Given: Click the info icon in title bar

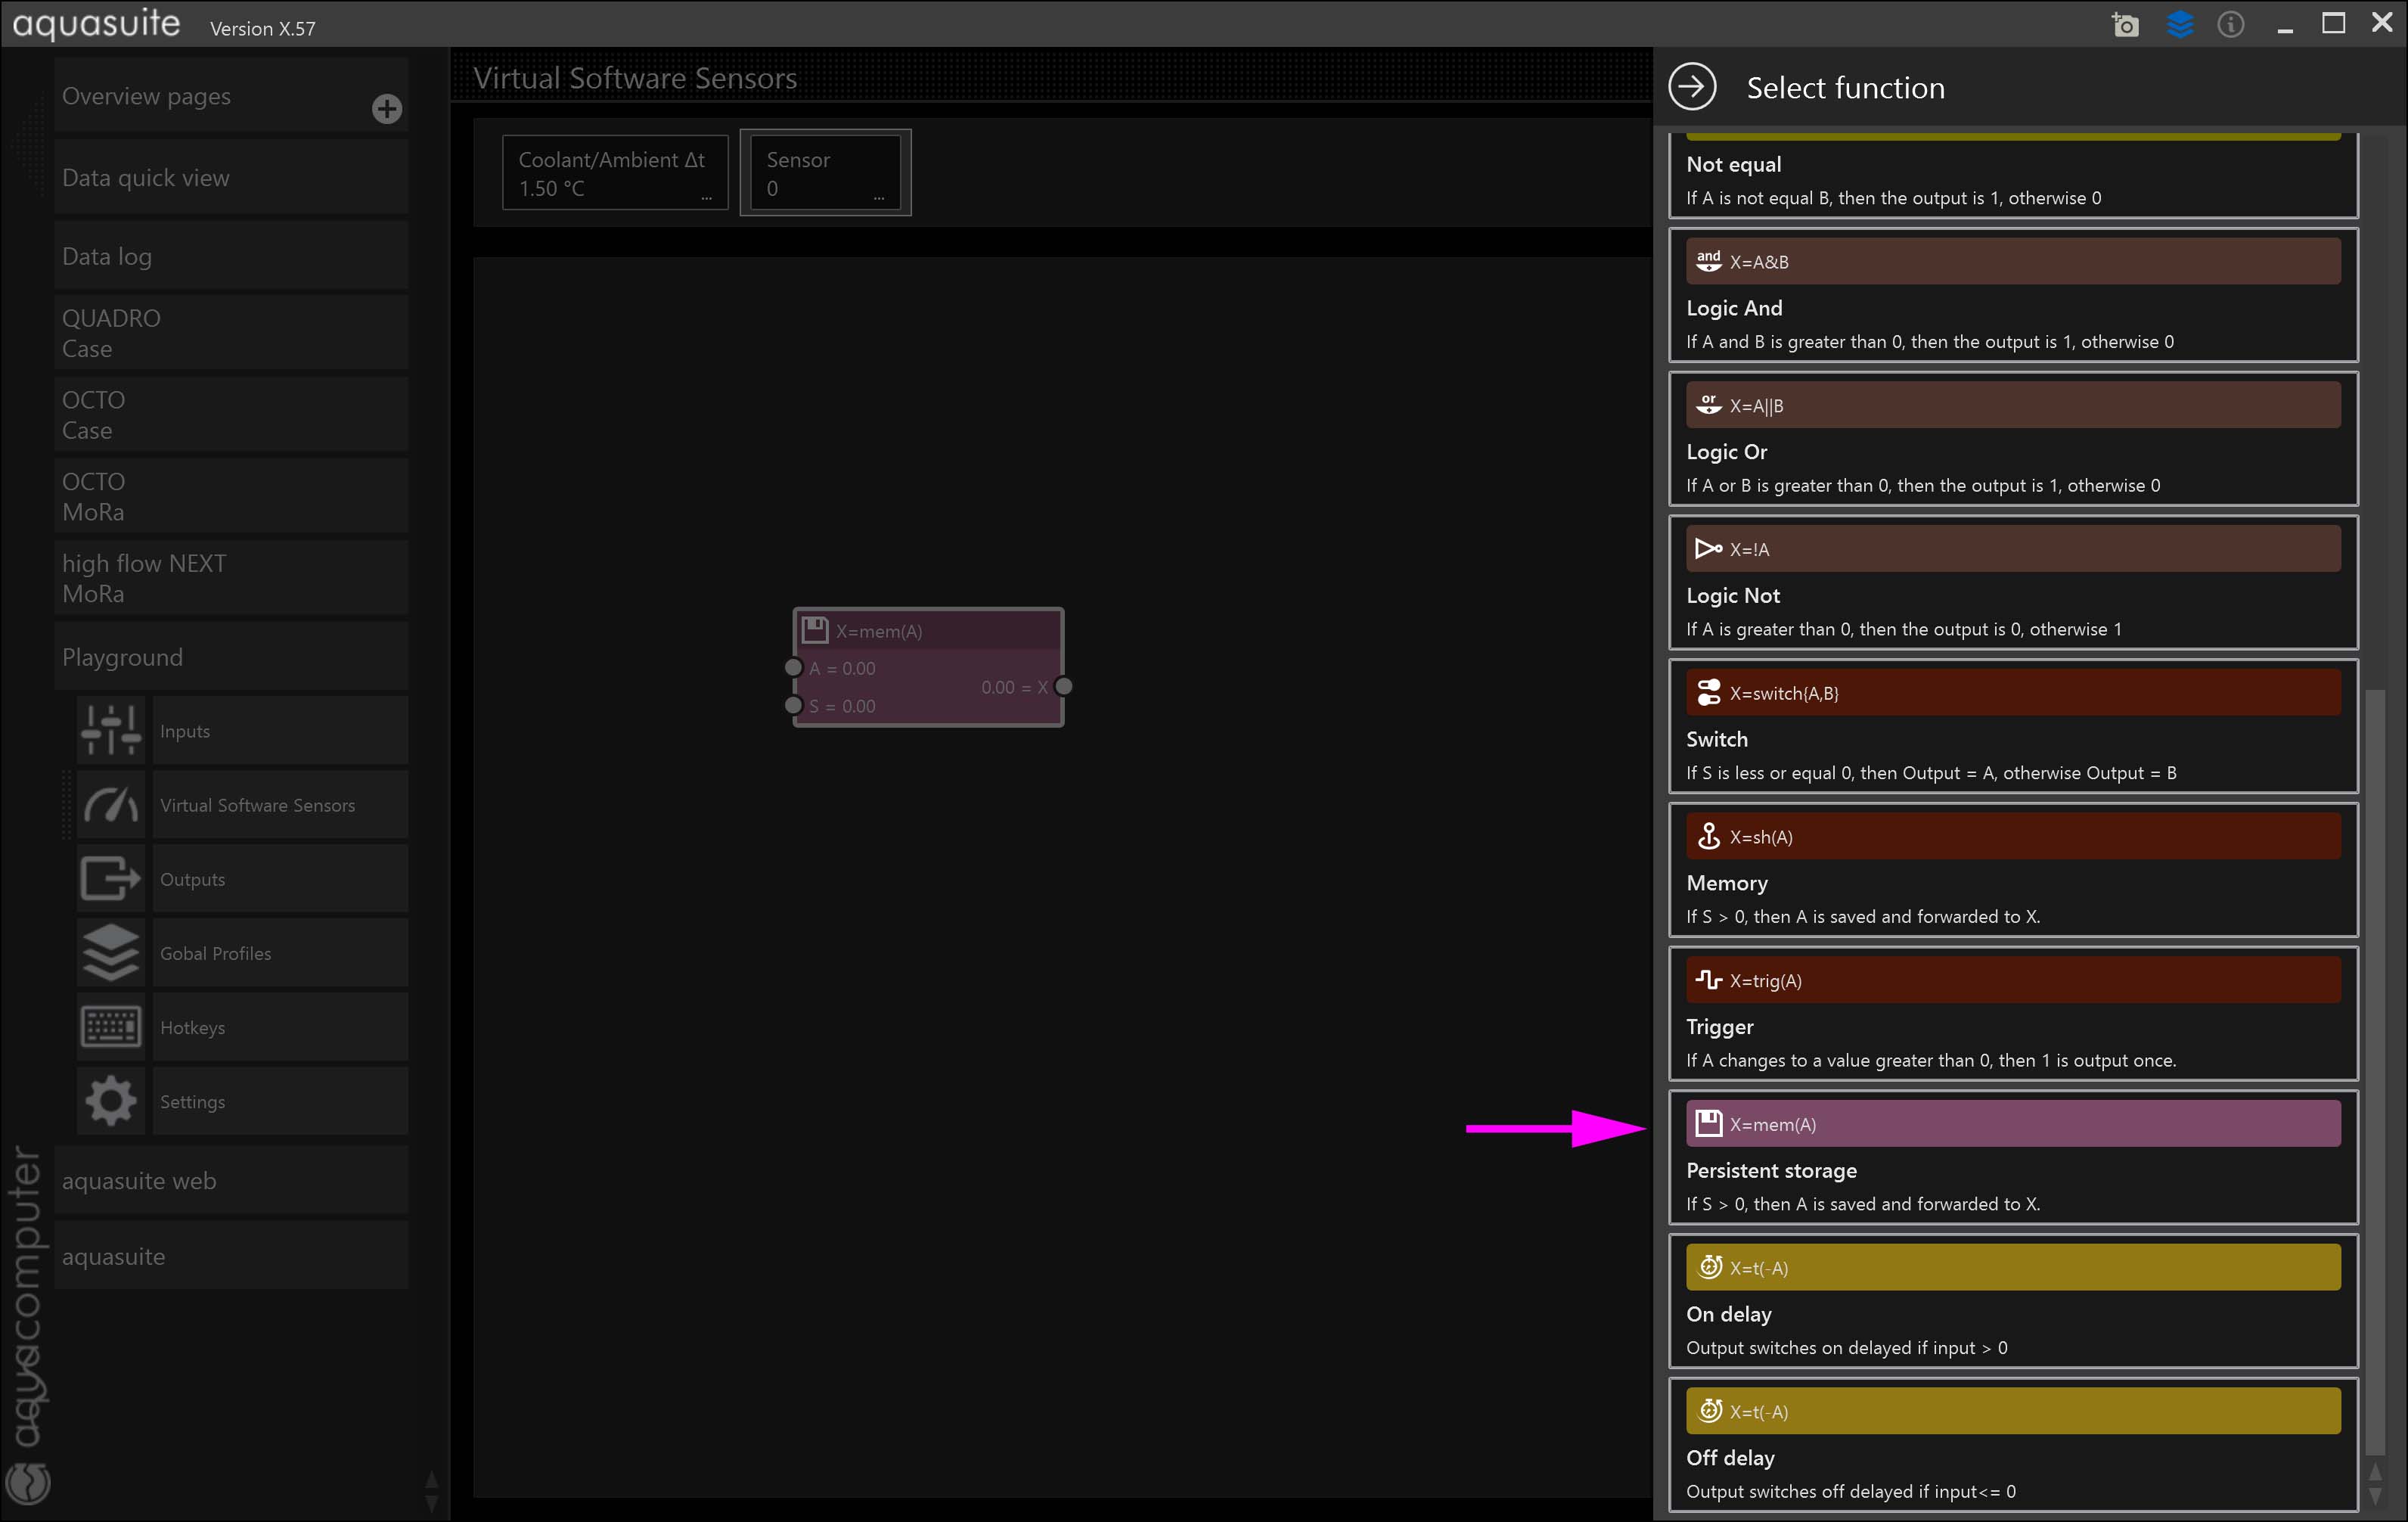Looking at the screenshot, I should pyautogui.click(x=2230, y=25).
